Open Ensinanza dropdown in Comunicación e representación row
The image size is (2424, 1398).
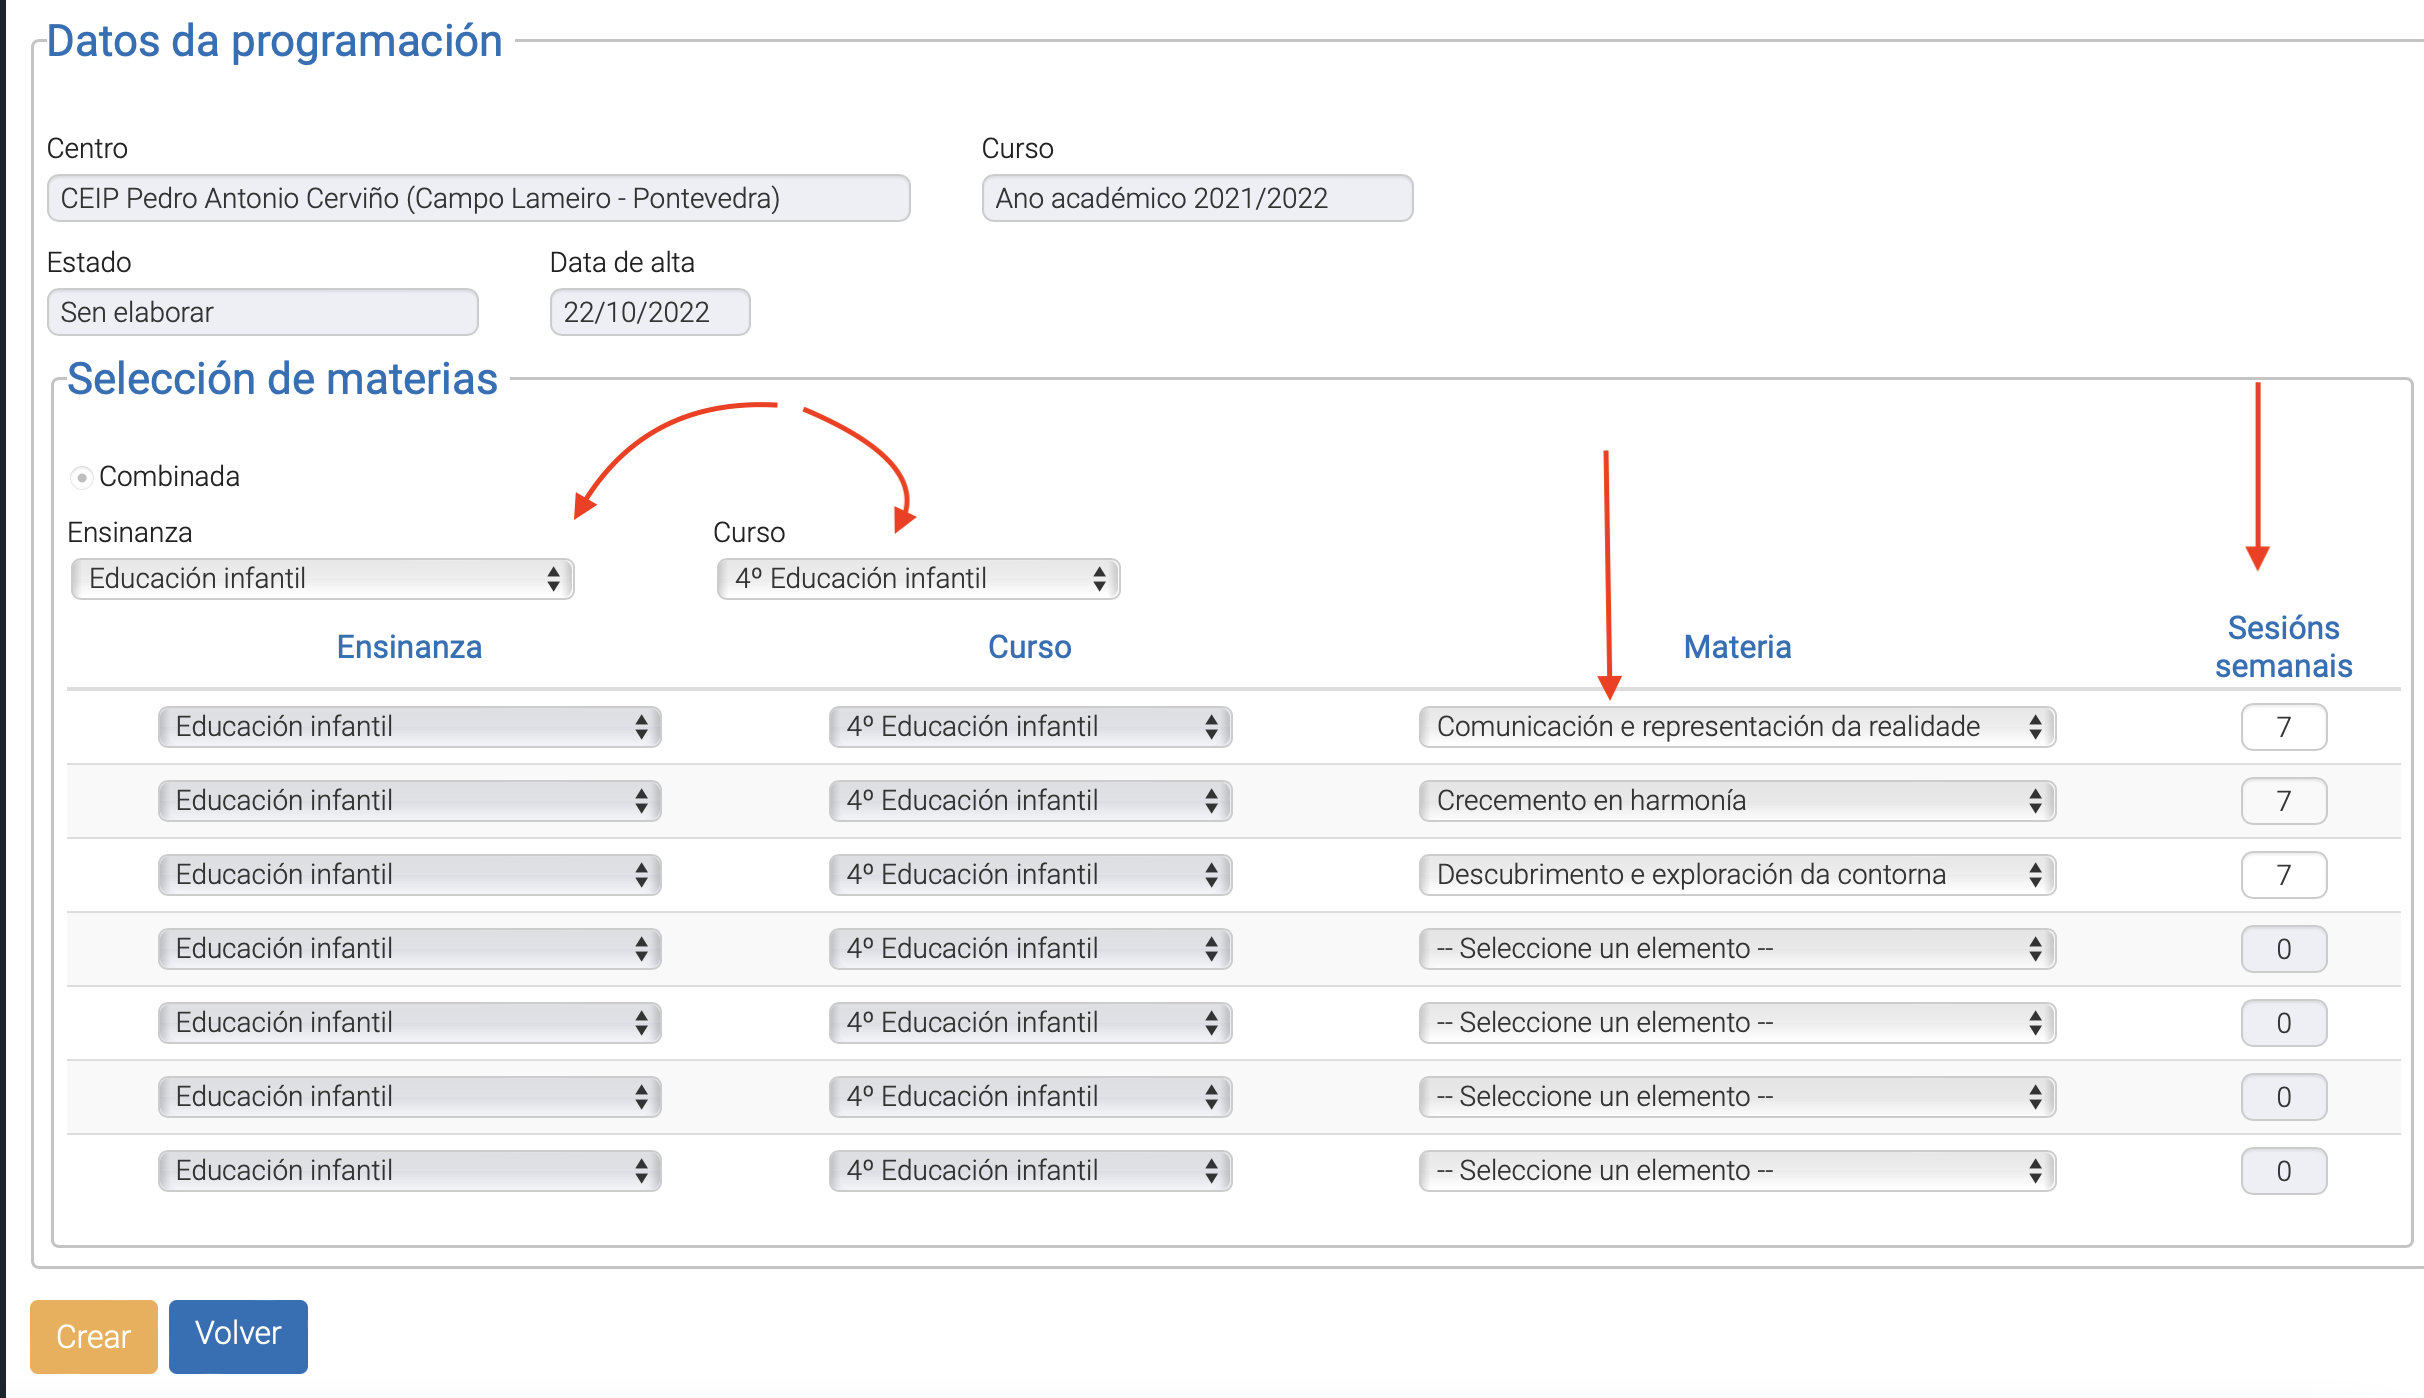[409, 727]
